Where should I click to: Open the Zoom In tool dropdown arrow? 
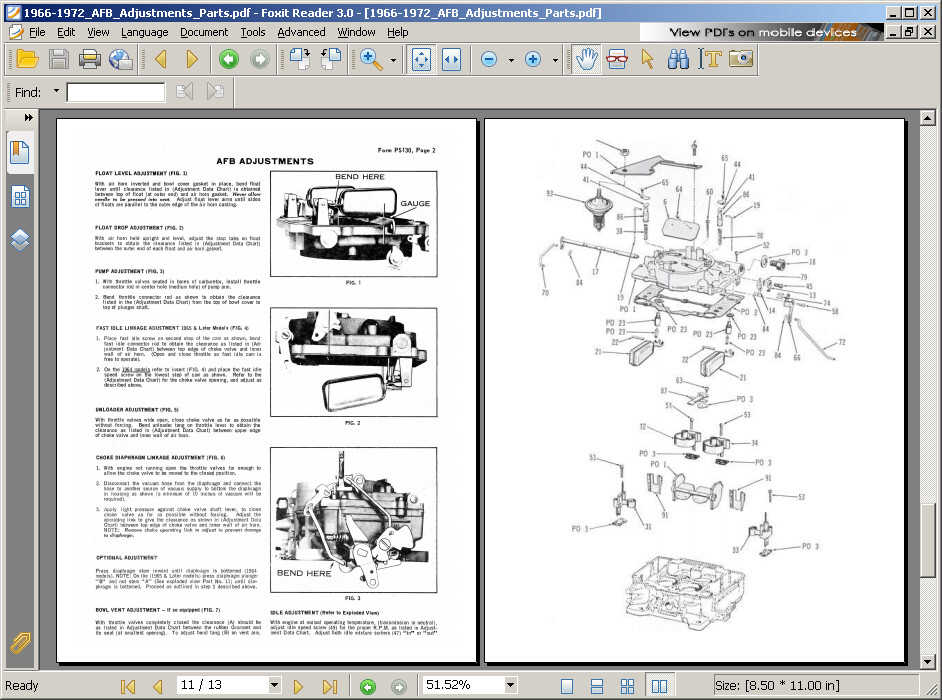click(x=394, y=60)
